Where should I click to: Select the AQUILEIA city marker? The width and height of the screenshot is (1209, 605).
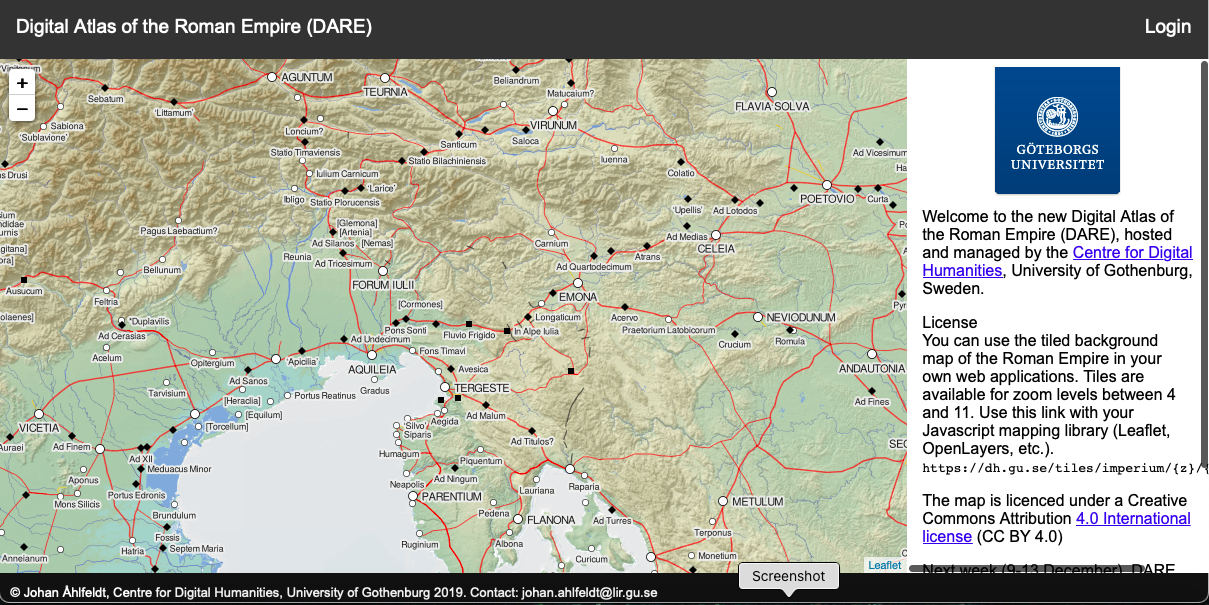(x=372, y=355)
